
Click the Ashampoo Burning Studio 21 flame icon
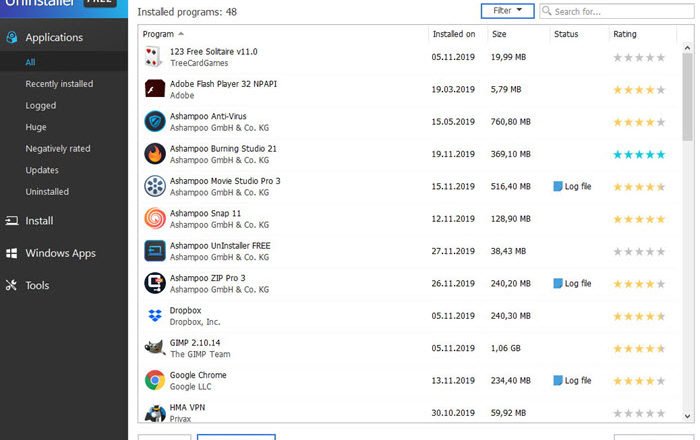coord(154,154)
